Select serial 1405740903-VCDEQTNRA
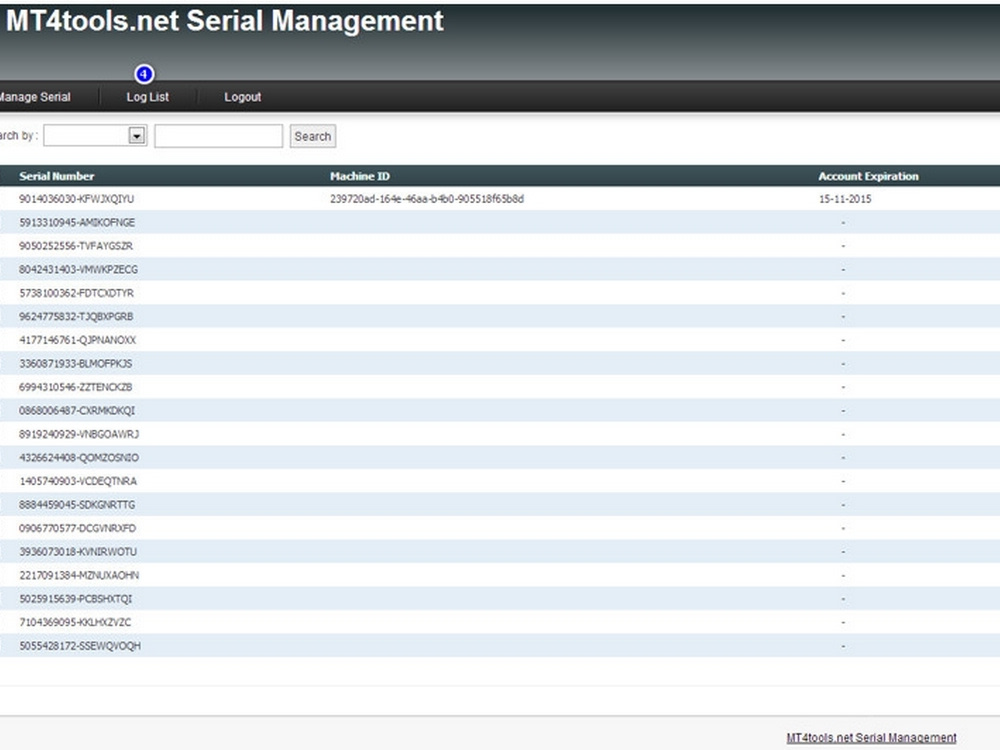Image resolution: width=1000 pixels, height=750 pixels. [78, 482]
